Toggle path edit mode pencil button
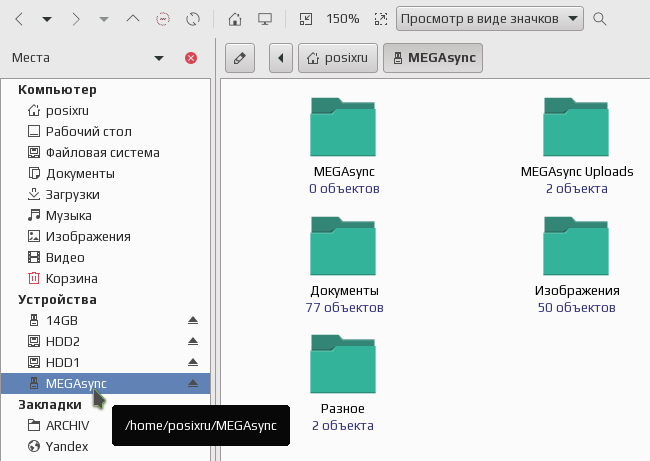The height and width of the screenshot is (461, 650). [x=240, y=58]
